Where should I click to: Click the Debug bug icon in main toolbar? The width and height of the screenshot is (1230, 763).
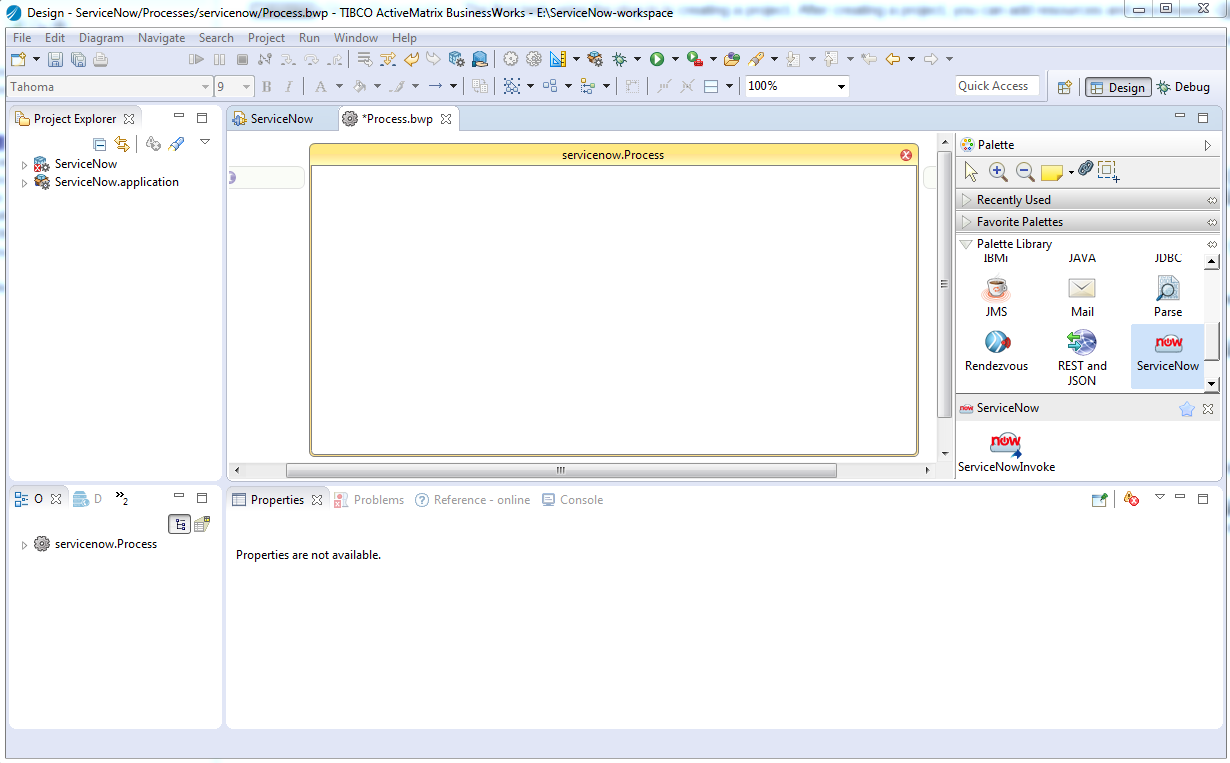pos(620,60)
